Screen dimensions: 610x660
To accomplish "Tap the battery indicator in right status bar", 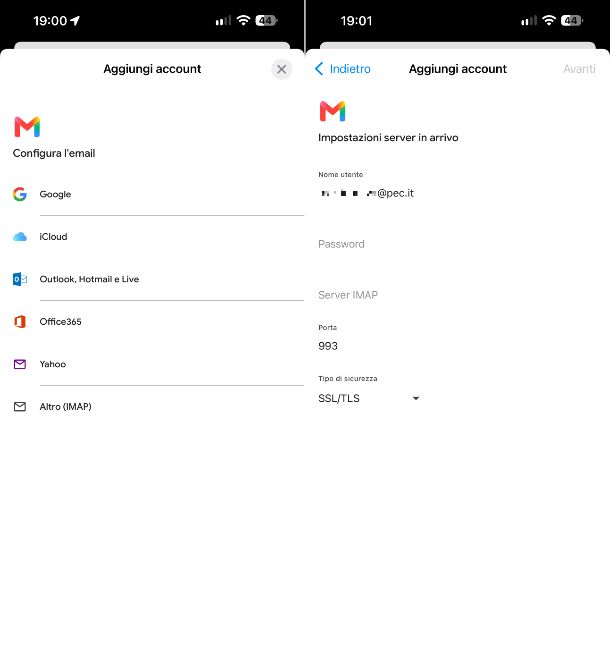I will pyautogui.click(x=572, y=20).
